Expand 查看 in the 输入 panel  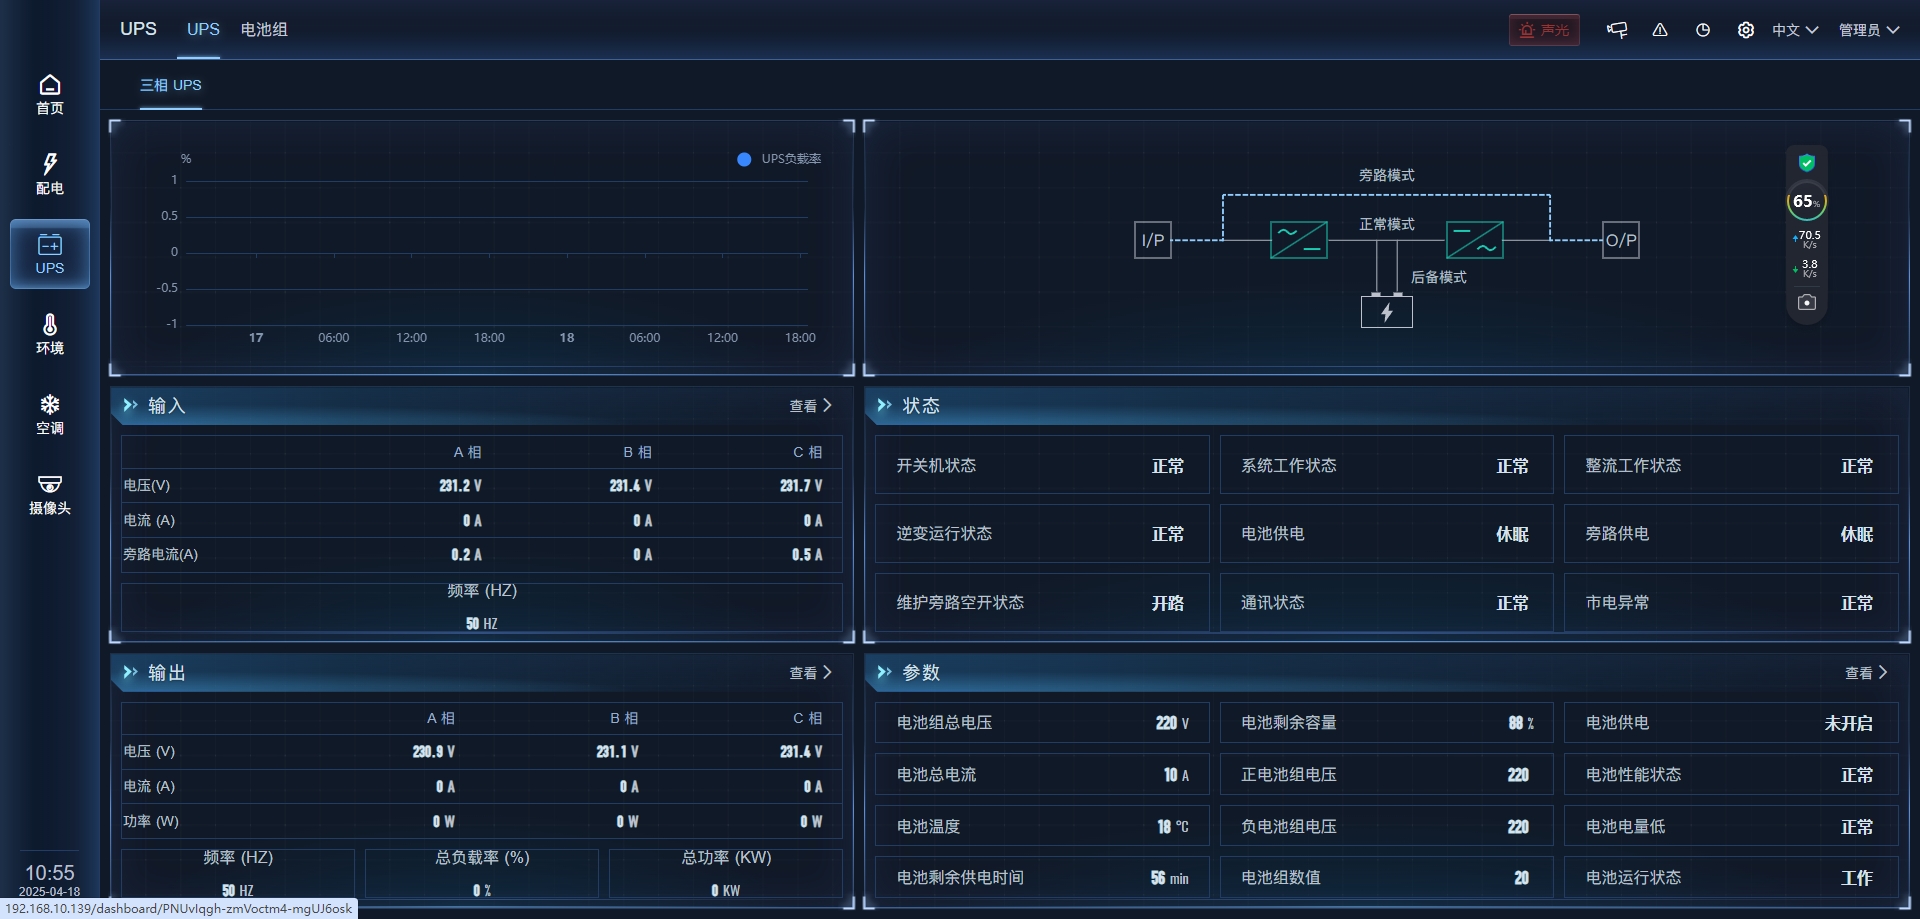[x=810, y=406]
